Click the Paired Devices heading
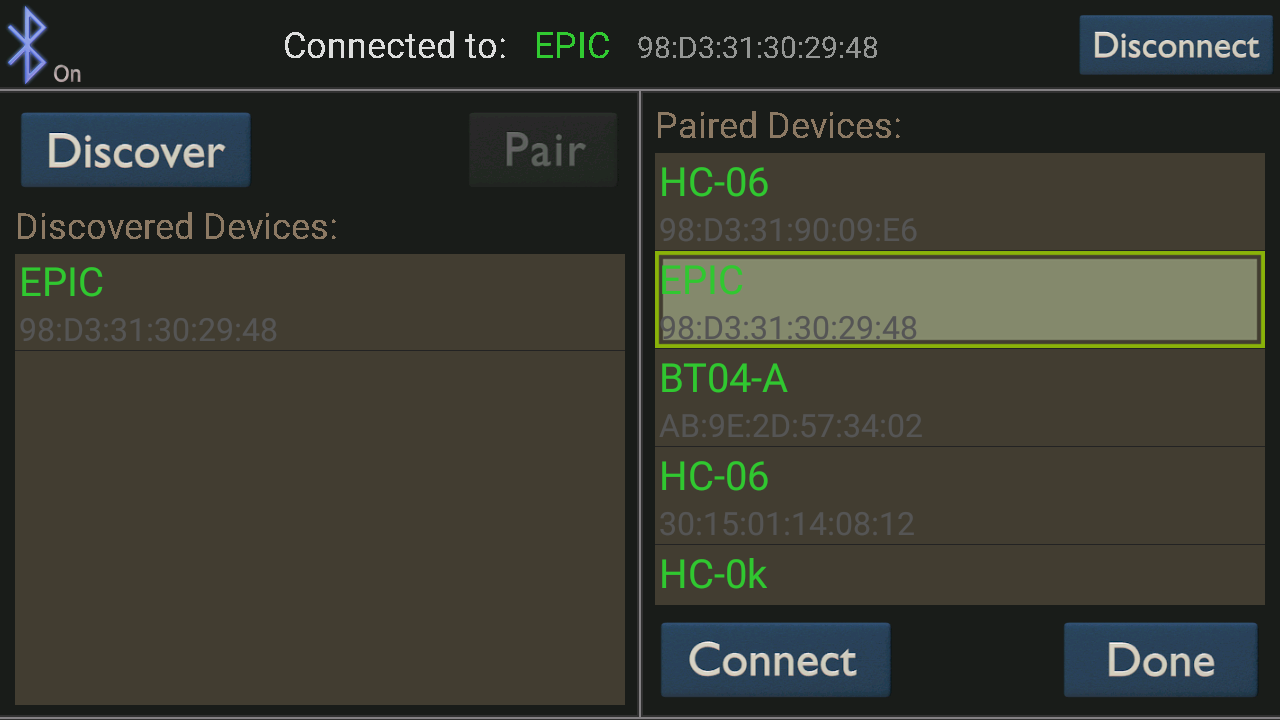 [x=777, y=125]
